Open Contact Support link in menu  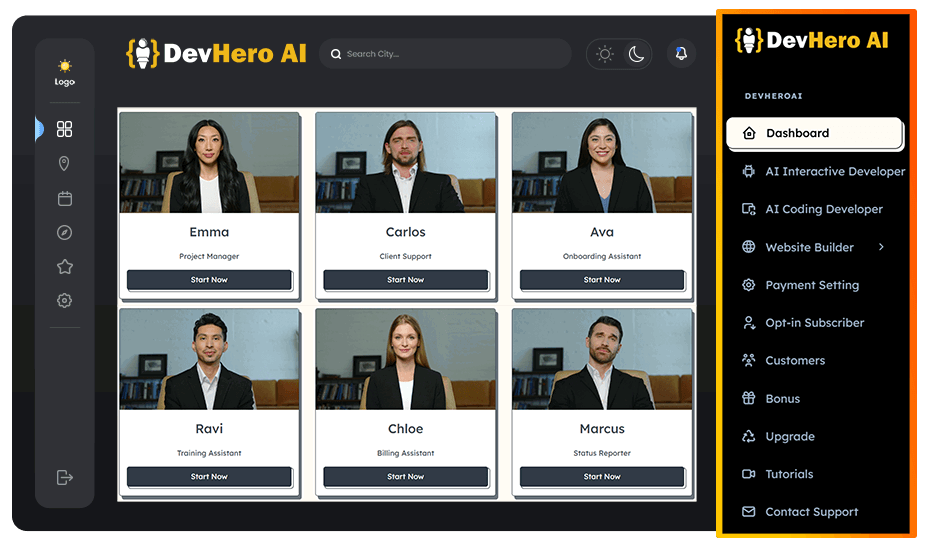click(x=811, y=512)
